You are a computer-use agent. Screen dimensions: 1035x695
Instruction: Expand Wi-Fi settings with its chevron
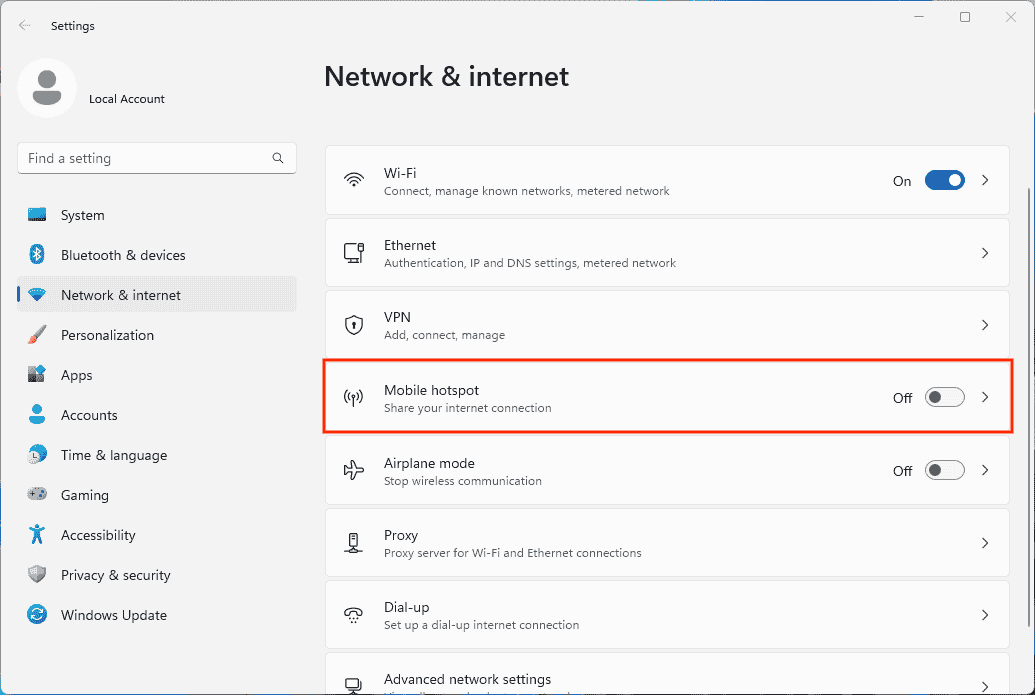985,180
